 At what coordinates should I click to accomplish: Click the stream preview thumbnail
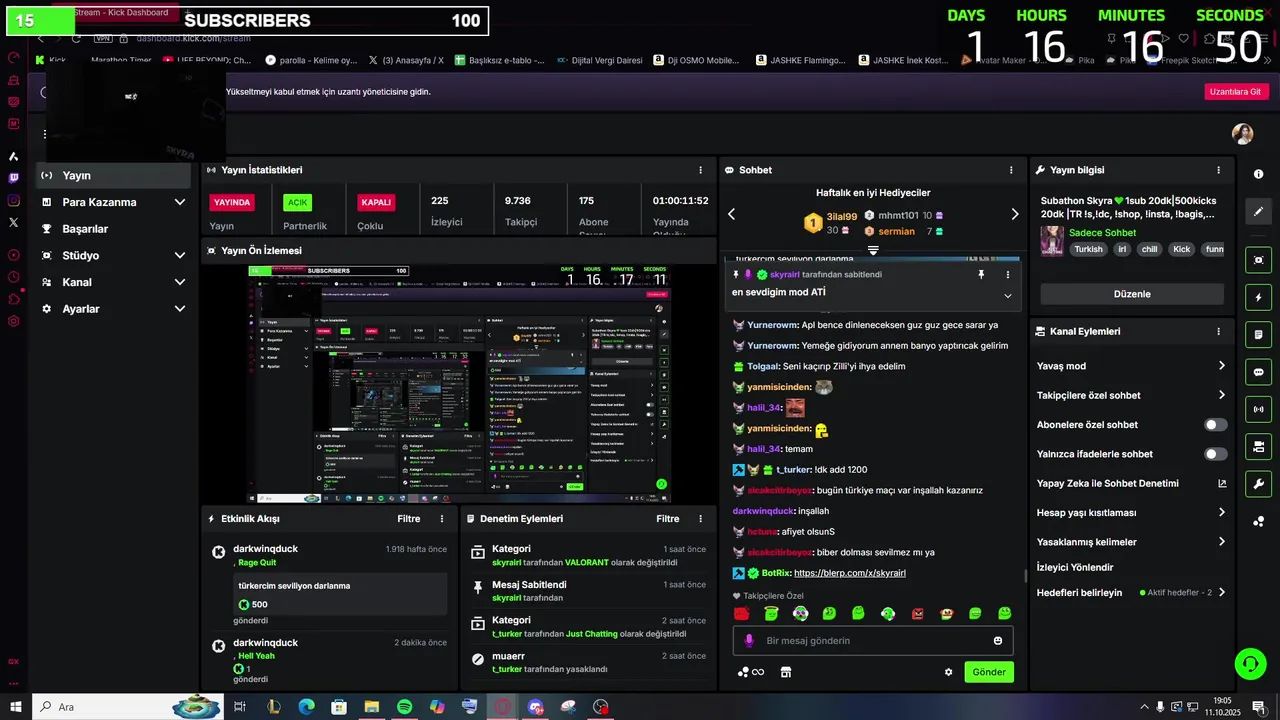459,383
